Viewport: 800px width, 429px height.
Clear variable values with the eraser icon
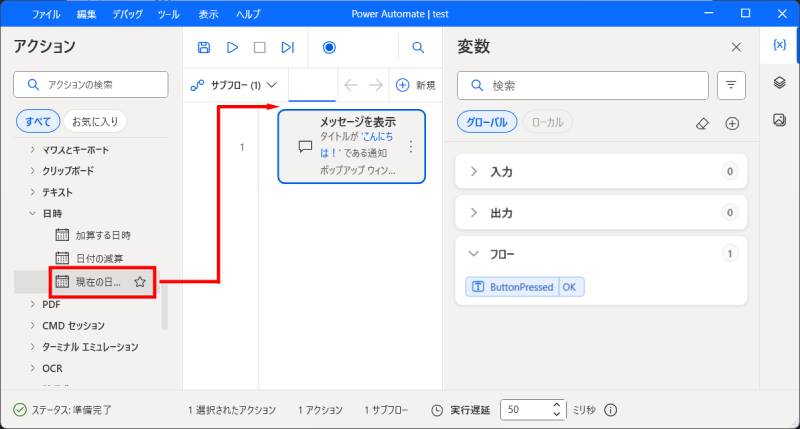click(702, 123)
